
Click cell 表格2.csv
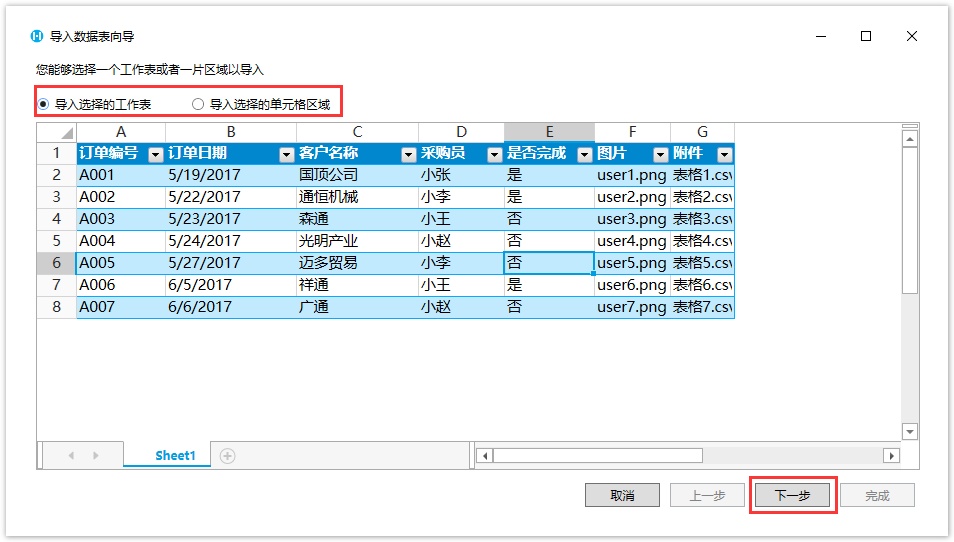(x=702, y=197)
